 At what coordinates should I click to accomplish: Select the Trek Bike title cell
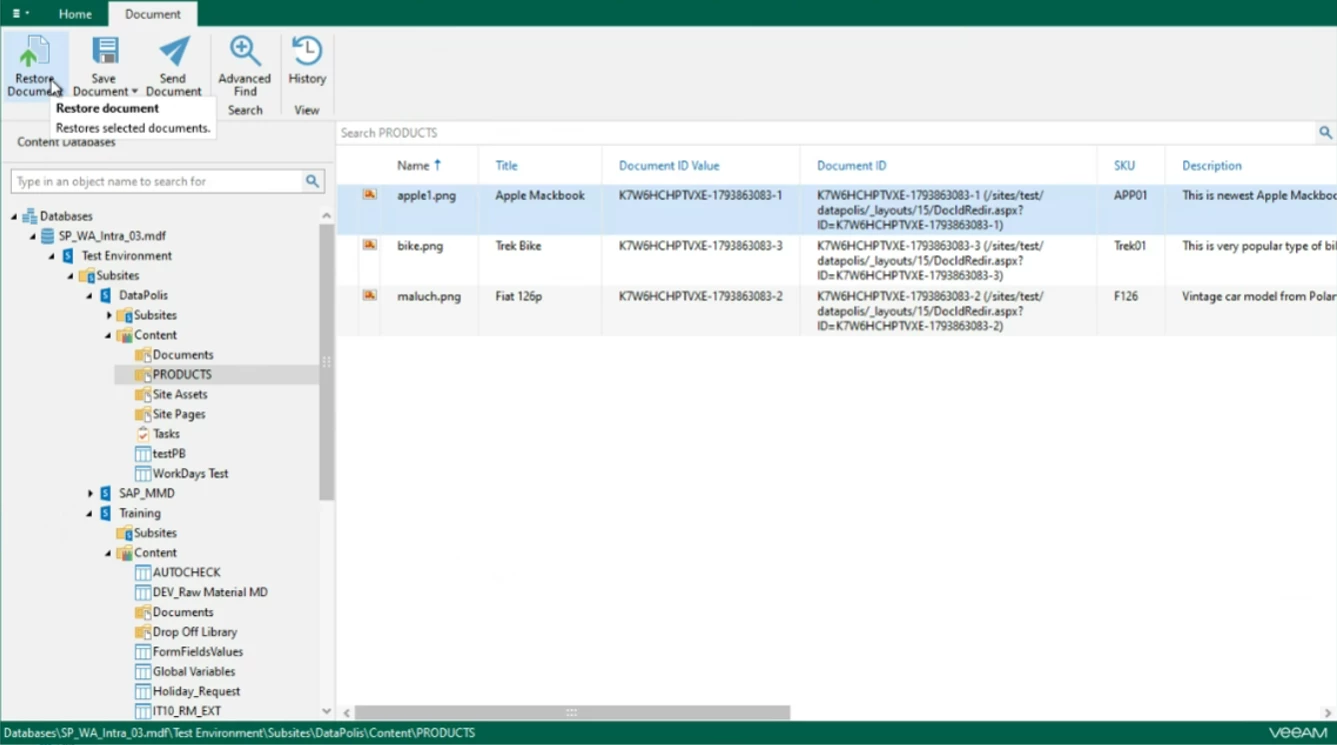[x=518, y=246]
